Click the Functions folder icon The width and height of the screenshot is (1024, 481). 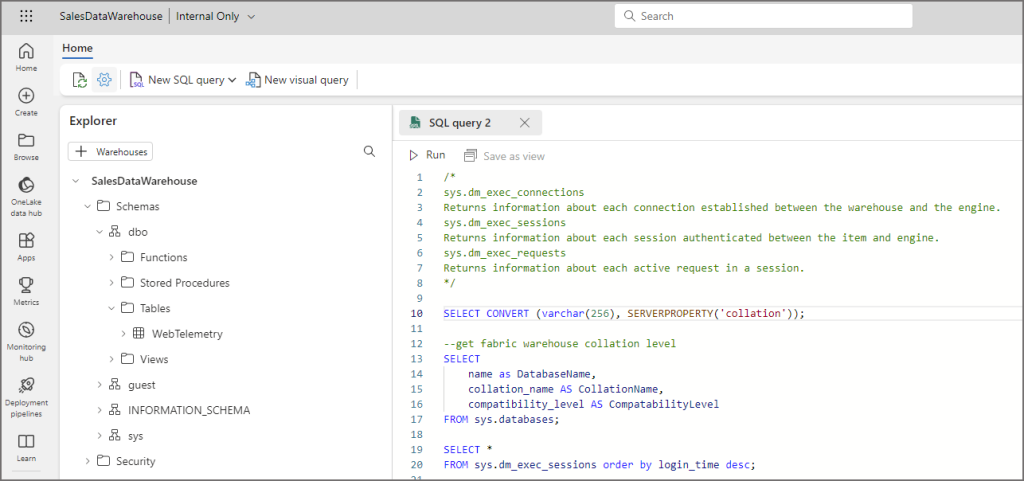(x=127, y=257)
